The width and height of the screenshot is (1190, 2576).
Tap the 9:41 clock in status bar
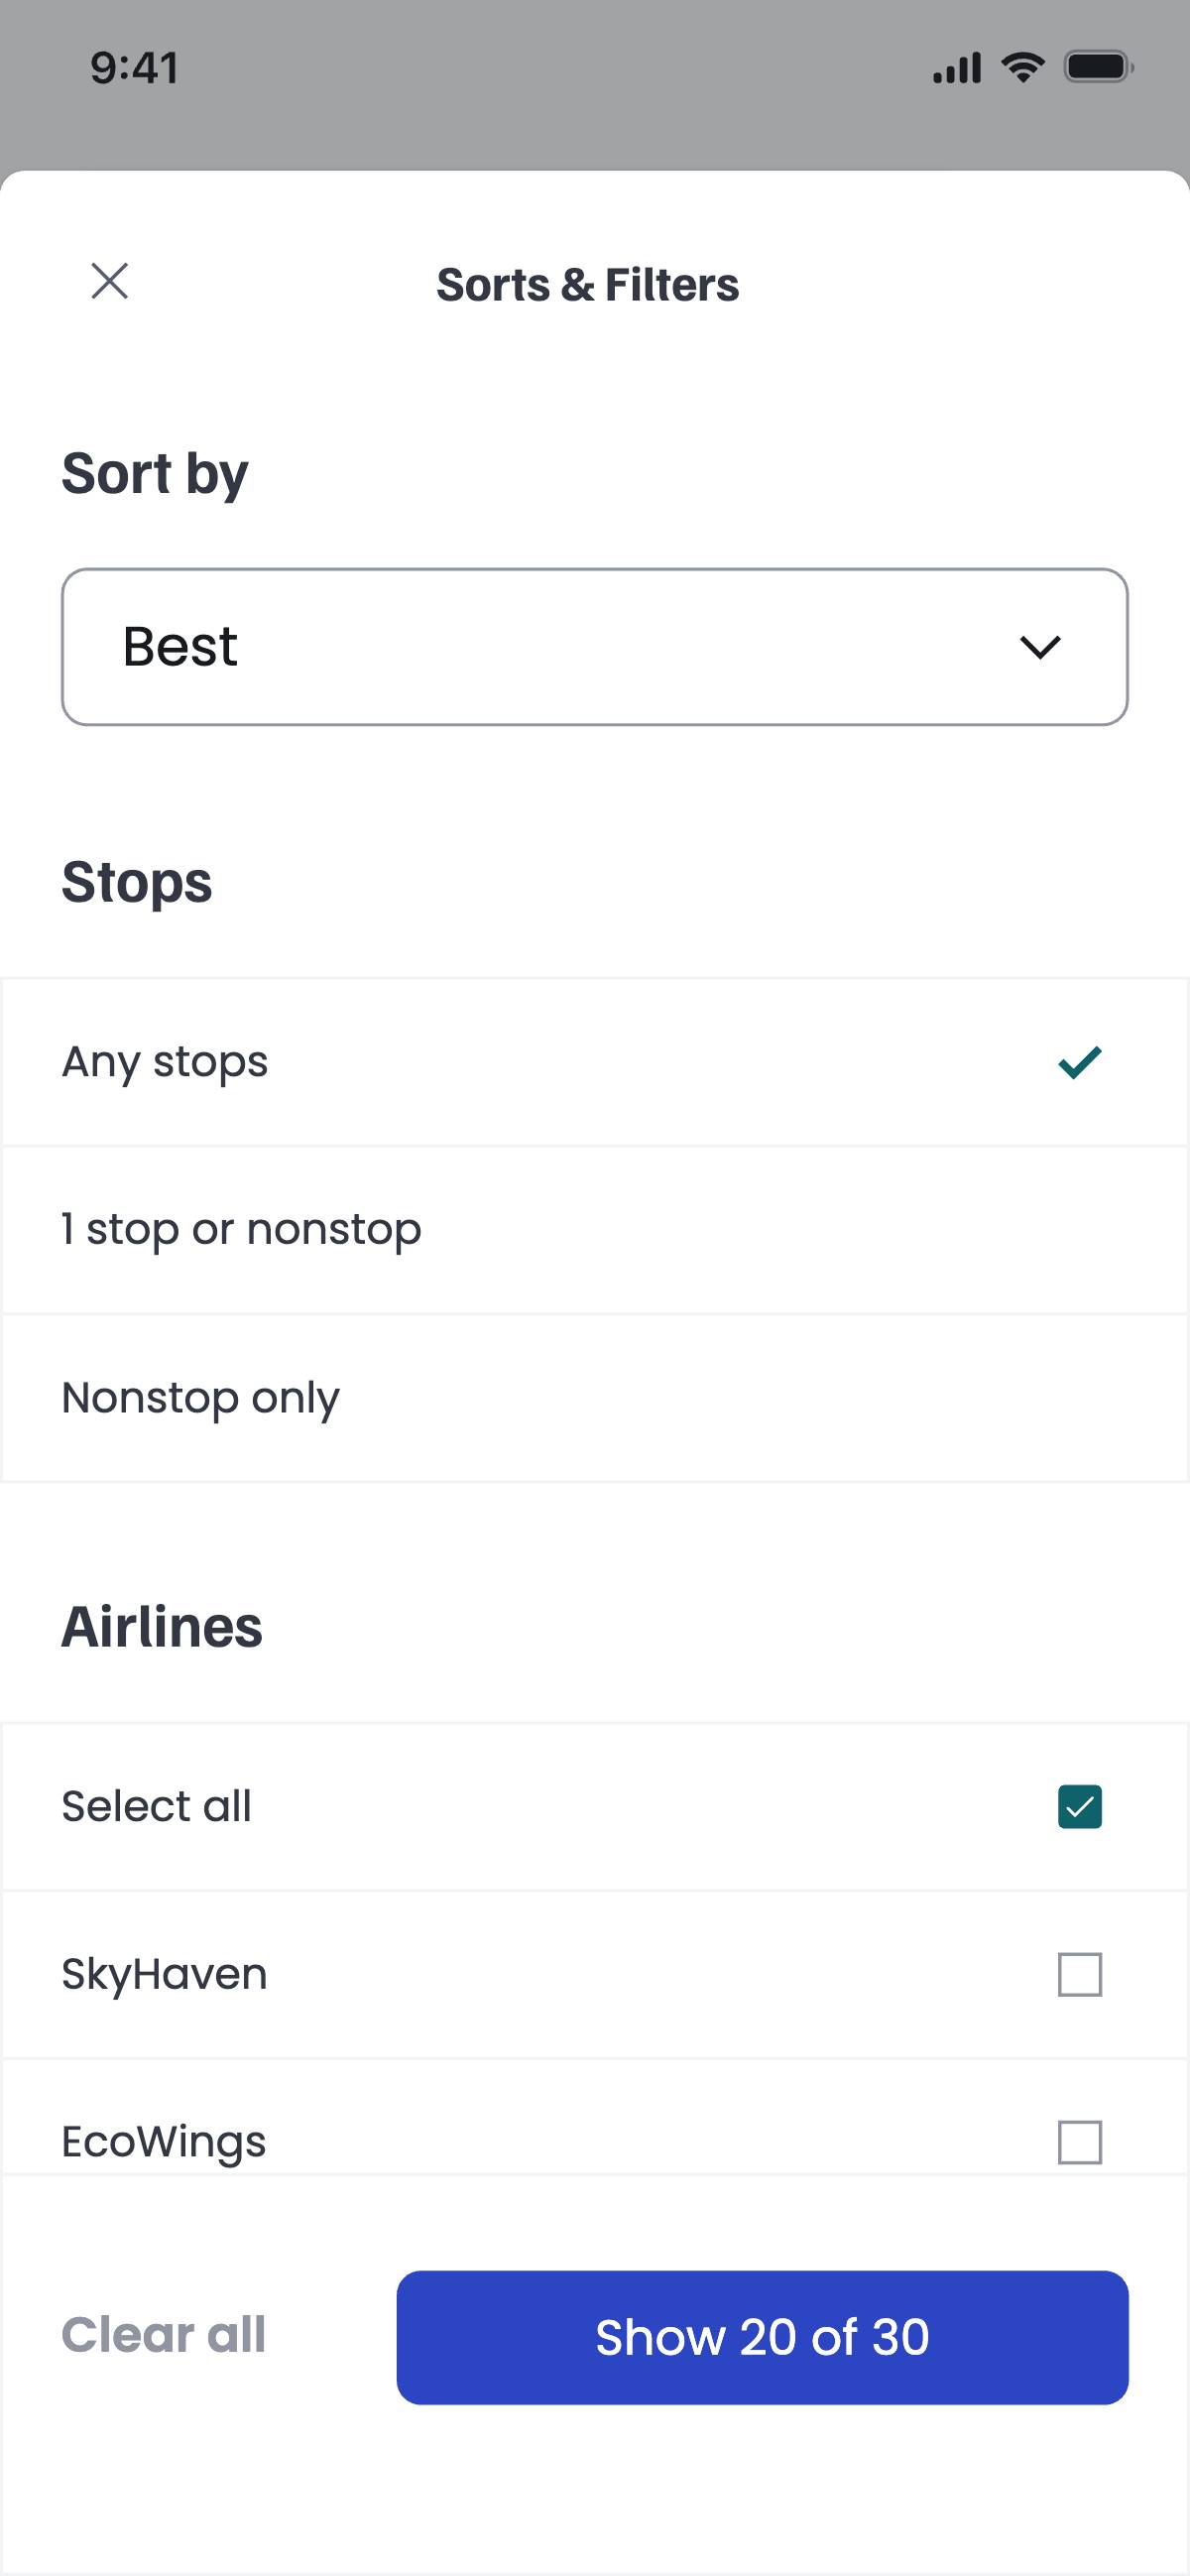(x=134, y=68)
